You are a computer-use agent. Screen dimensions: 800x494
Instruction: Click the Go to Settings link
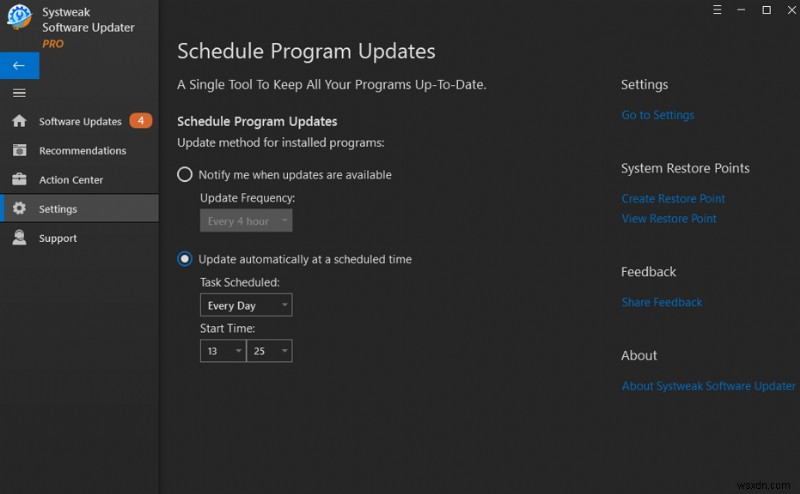pos(657,115)
